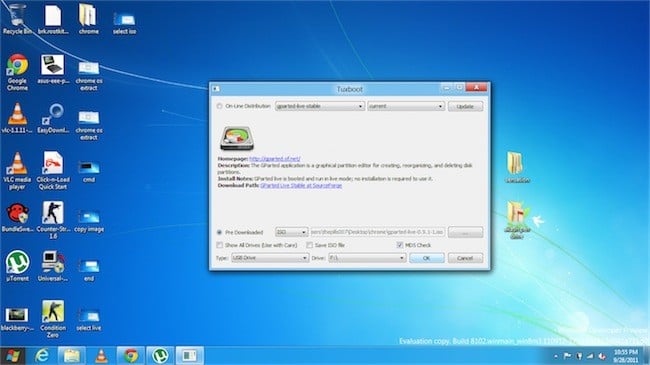Click the OK button in Tuxboot
The height and width of the screenshot is (365, 650).
point(427,258)
